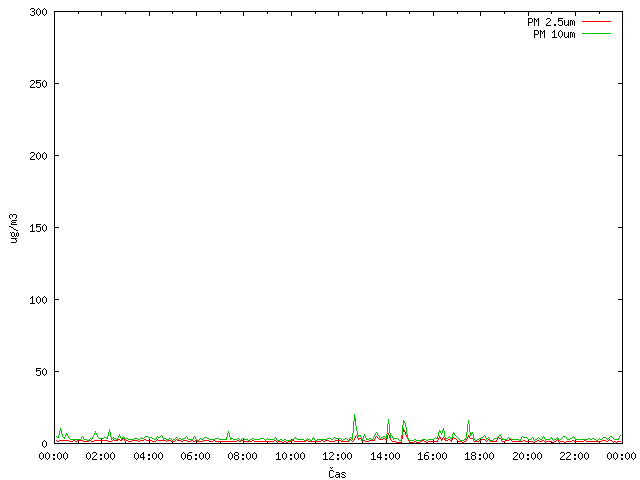Viewport: 640px width, 480px height.
Task: Click the 20:00 time label
Action: coord(527,456)
